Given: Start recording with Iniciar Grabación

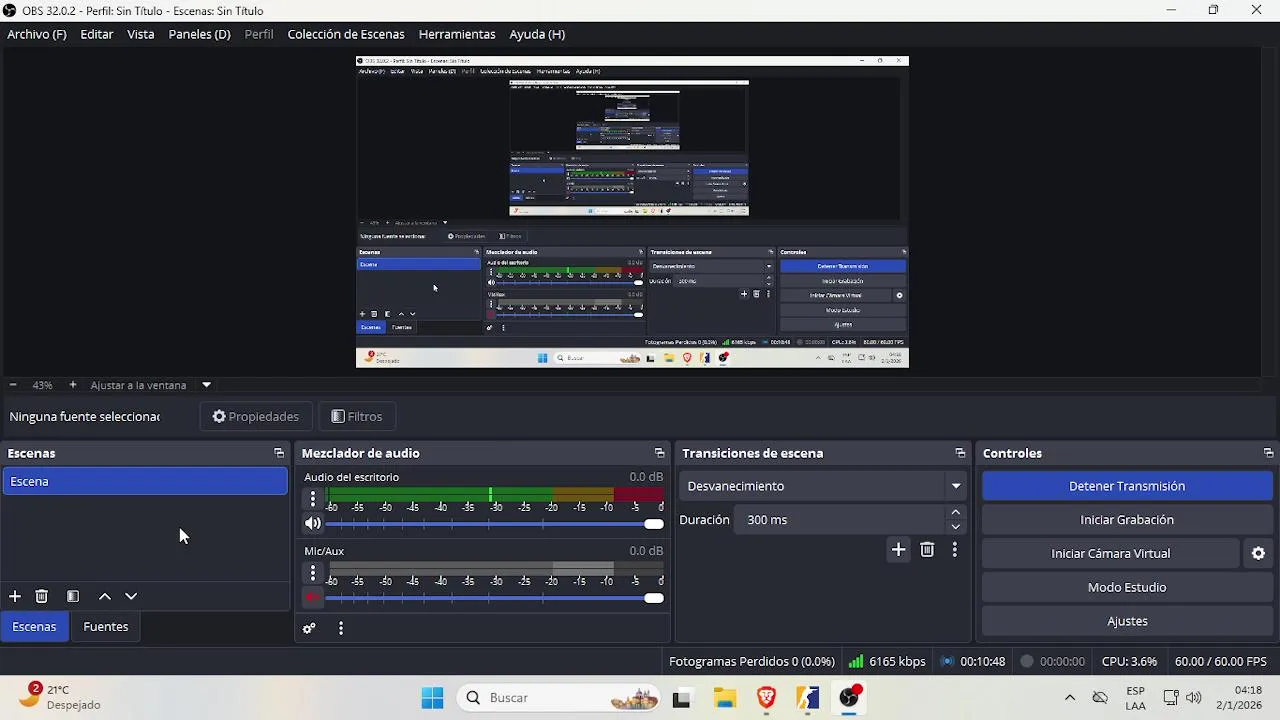Looking at the screenshot, I should tap(1127, 520).
